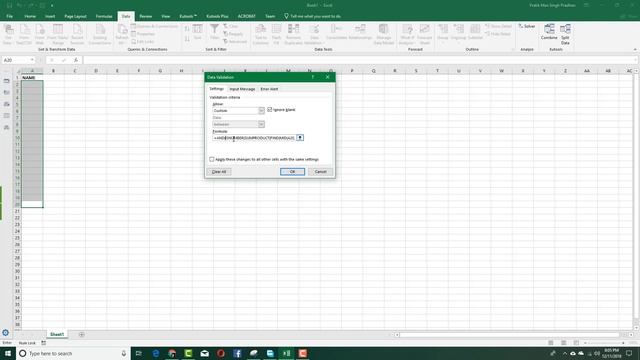
Task: Click the Remove Duplicates icon
Action: click(293, 34)
